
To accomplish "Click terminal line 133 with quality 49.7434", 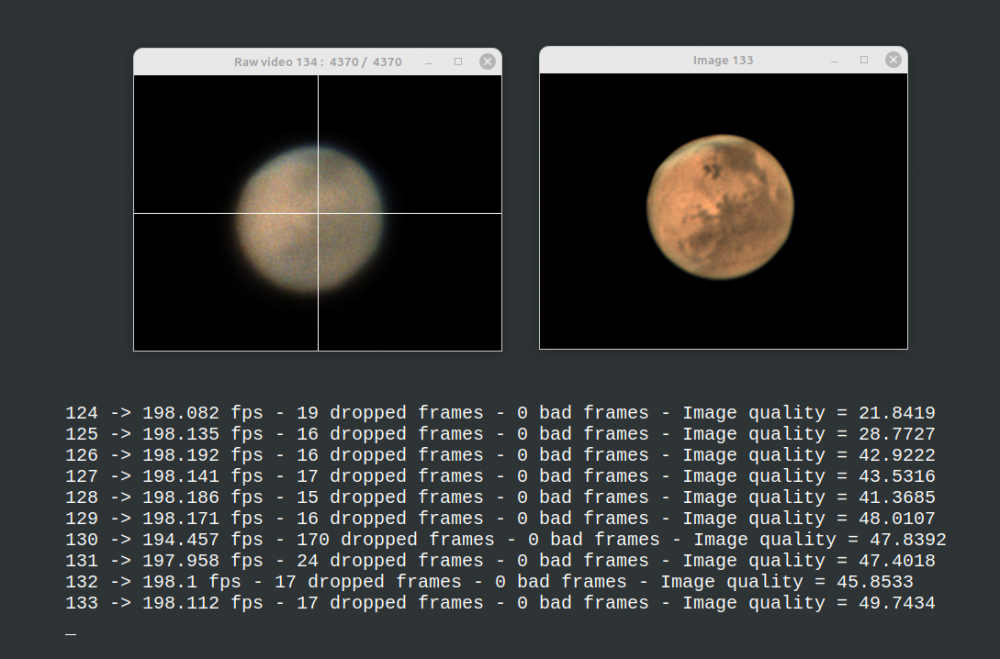I will click(500, 603).
